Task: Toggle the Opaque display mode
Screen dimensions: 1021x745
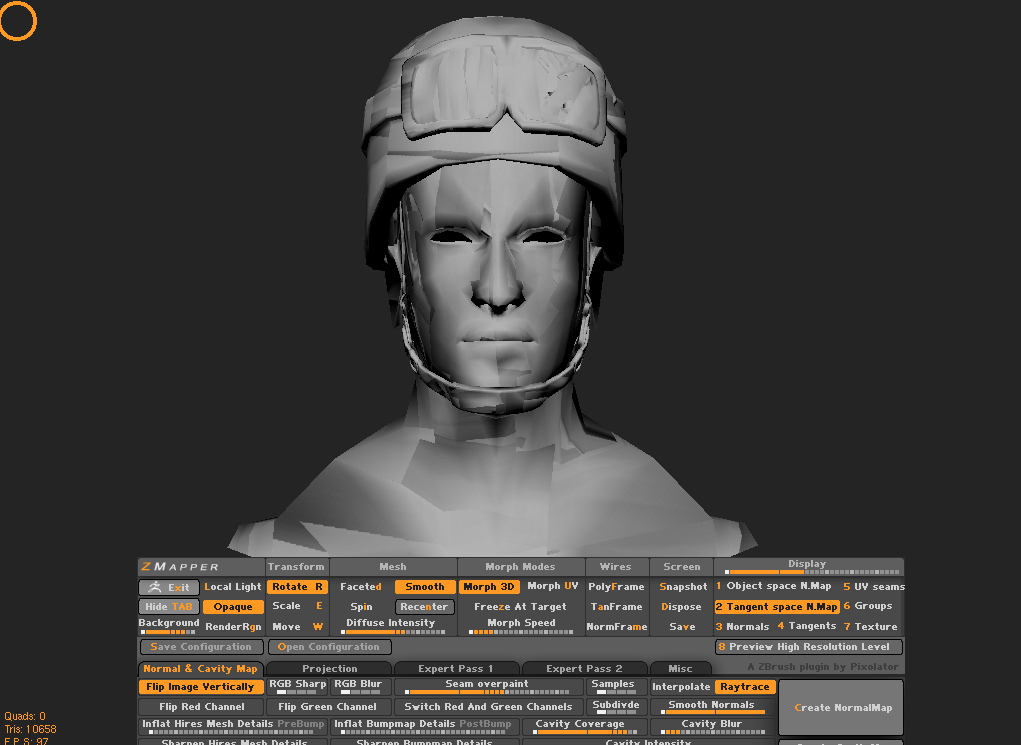Action: 233,607
